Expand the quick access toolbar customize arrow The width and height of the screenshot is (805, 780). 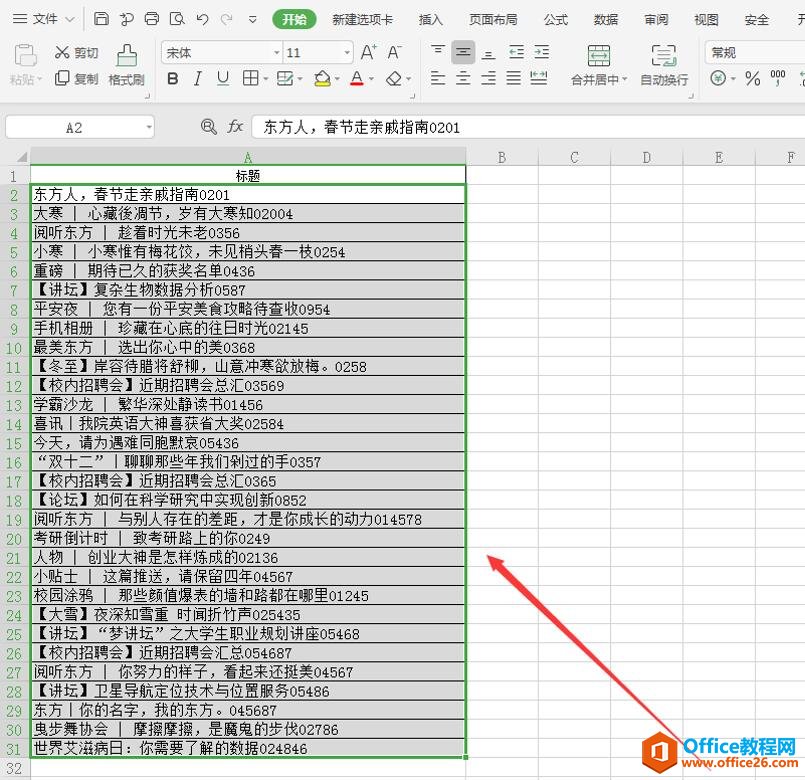pyautogui.click(x=253, y=20)
